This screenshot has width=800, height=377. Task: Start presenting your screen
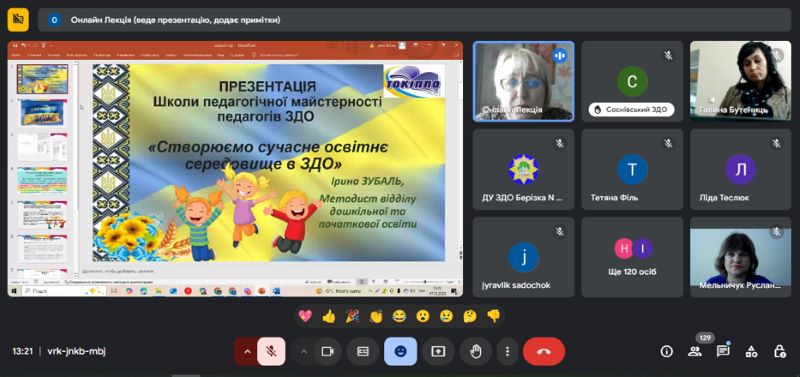[438, 351]
